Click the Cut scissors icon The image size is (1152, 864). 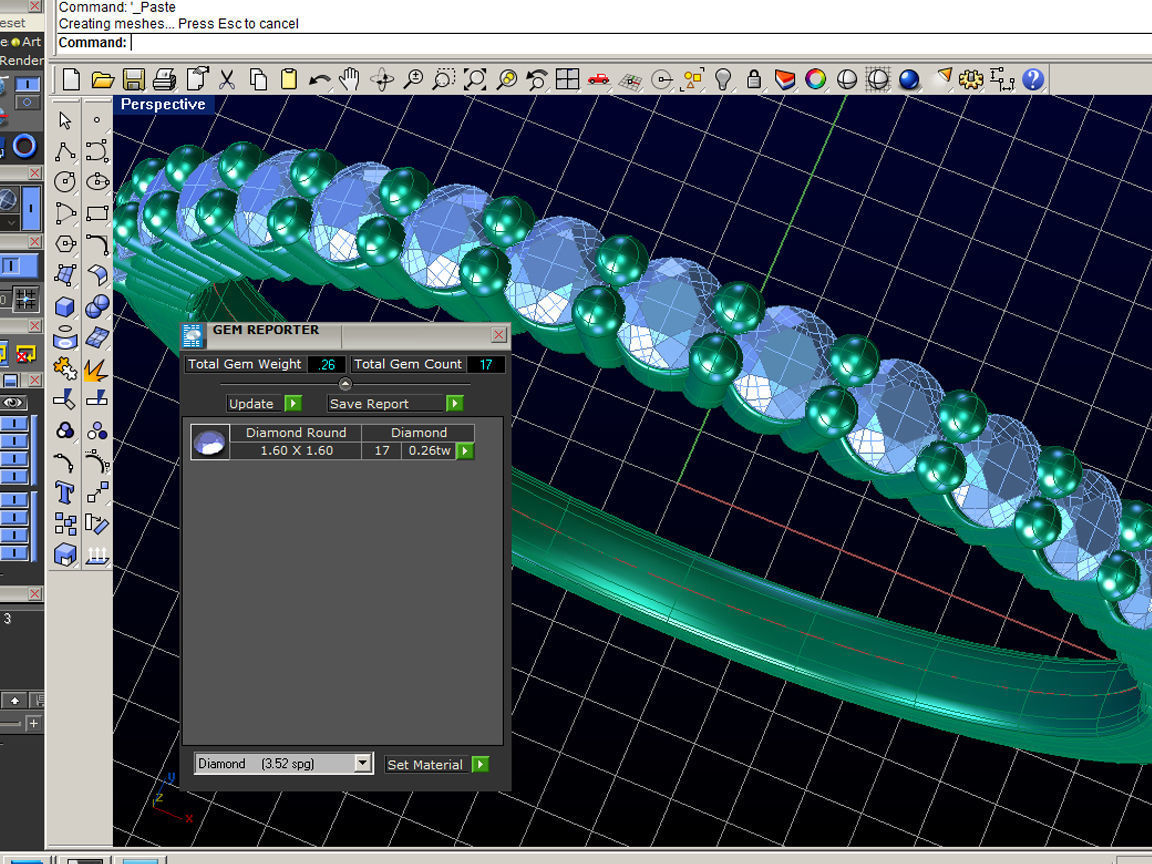pyautogui.click(x=227, y=79)
